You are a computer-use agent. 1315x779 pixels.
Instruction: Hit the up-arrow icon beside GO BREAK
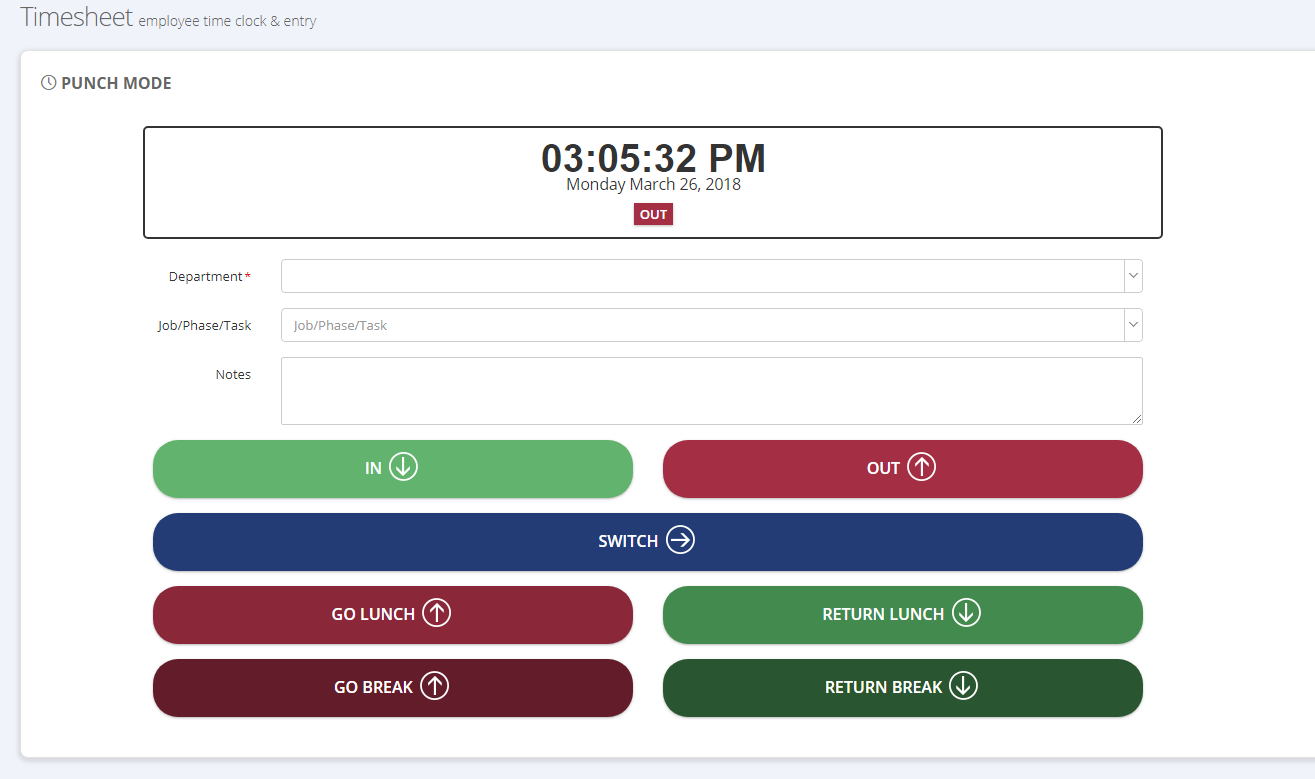coord(434,686)
